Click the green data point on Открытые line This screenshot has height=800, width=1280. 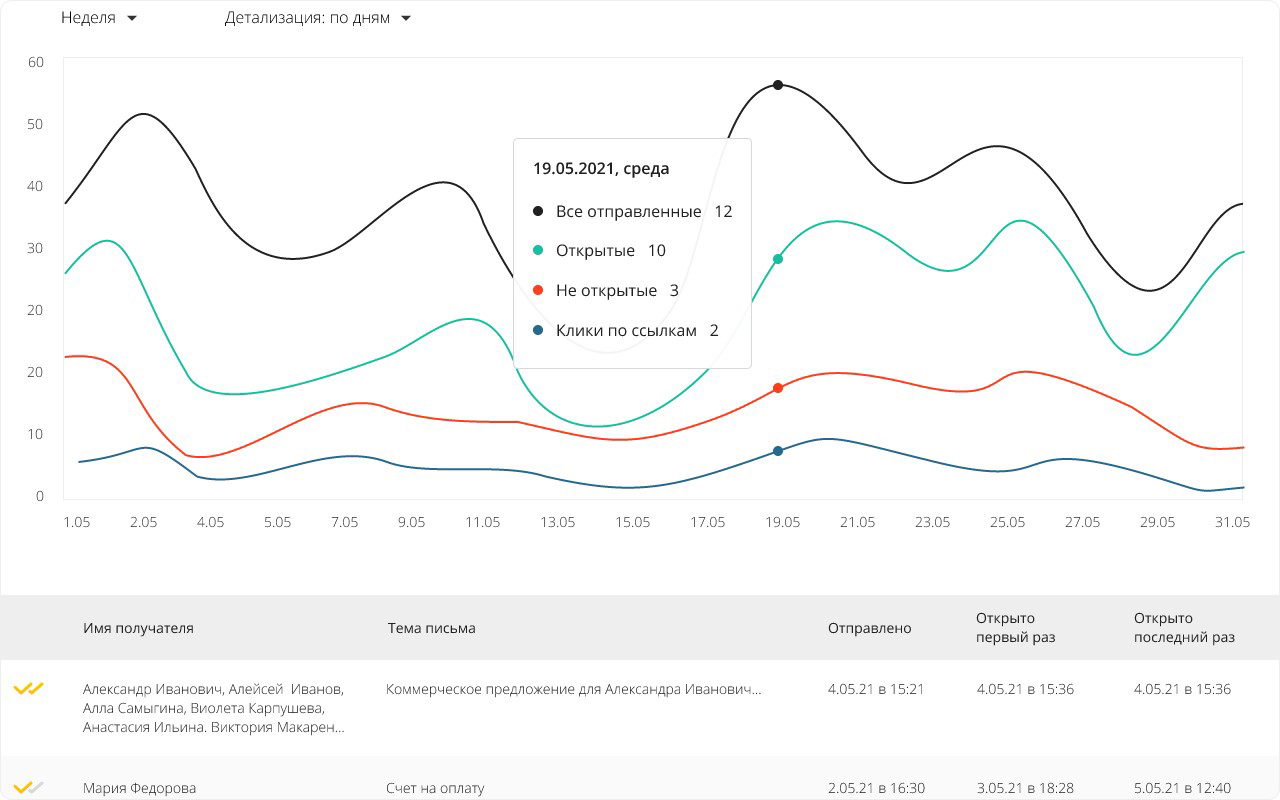click(778, 259)
